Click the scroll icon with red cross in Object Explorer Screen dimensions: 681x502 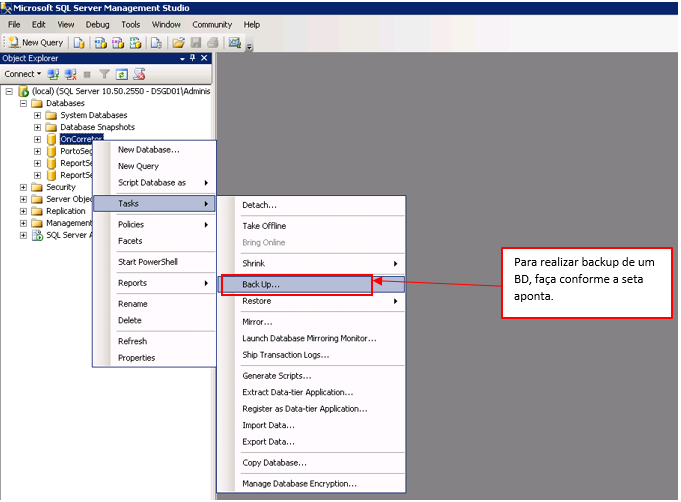139,74
